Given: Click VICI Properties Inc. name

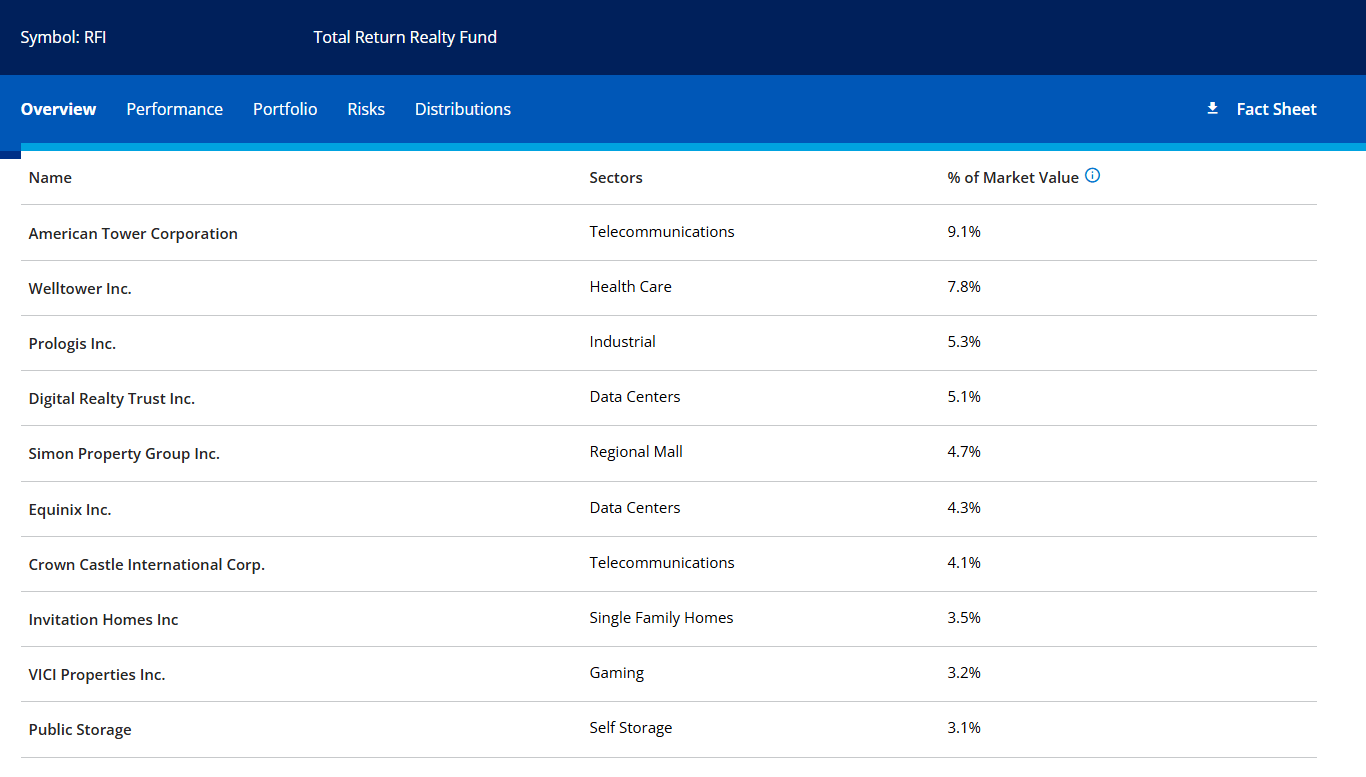Looking at the screenshot, I should tap(97, 675).
